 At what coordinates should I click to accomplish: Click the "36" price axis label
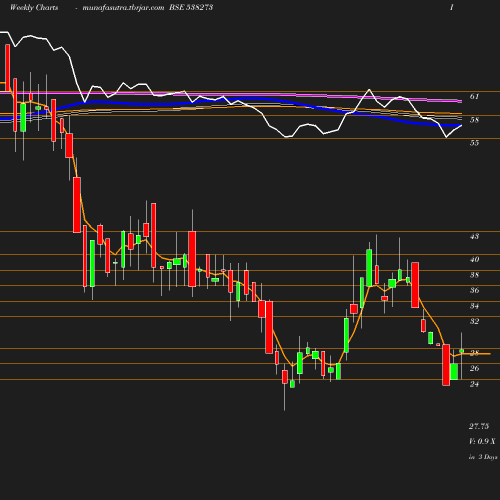point(474,290)
